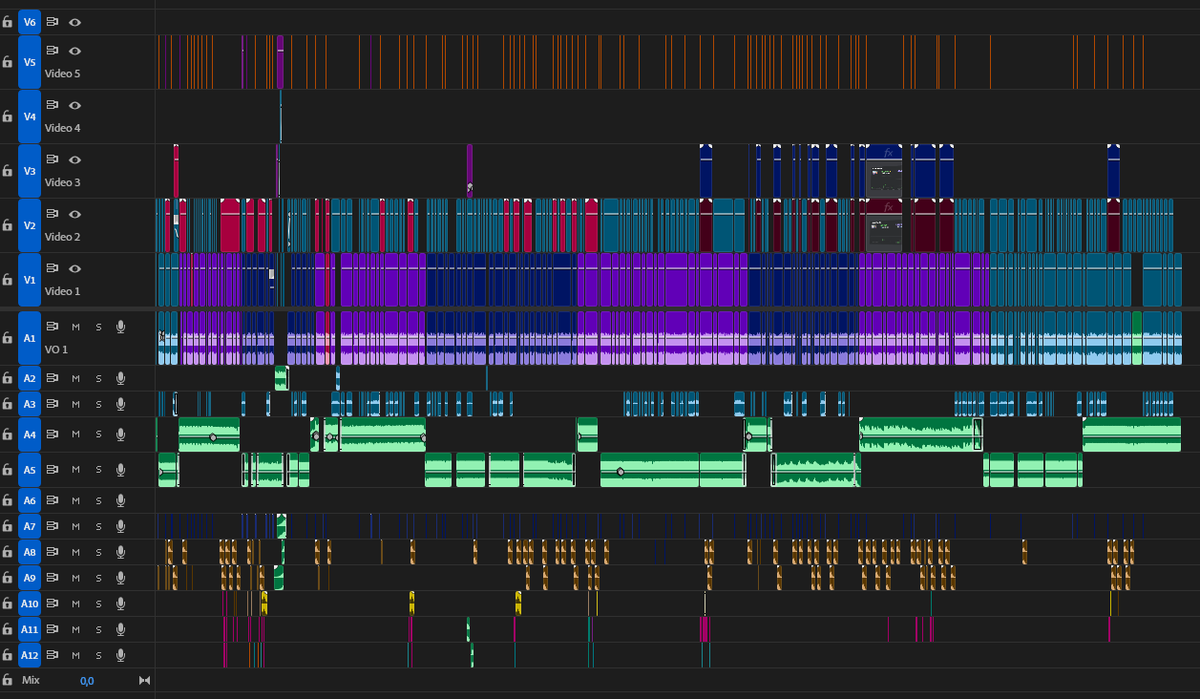
Task: Hide the Video 2 track output
Action: (75, 213)
